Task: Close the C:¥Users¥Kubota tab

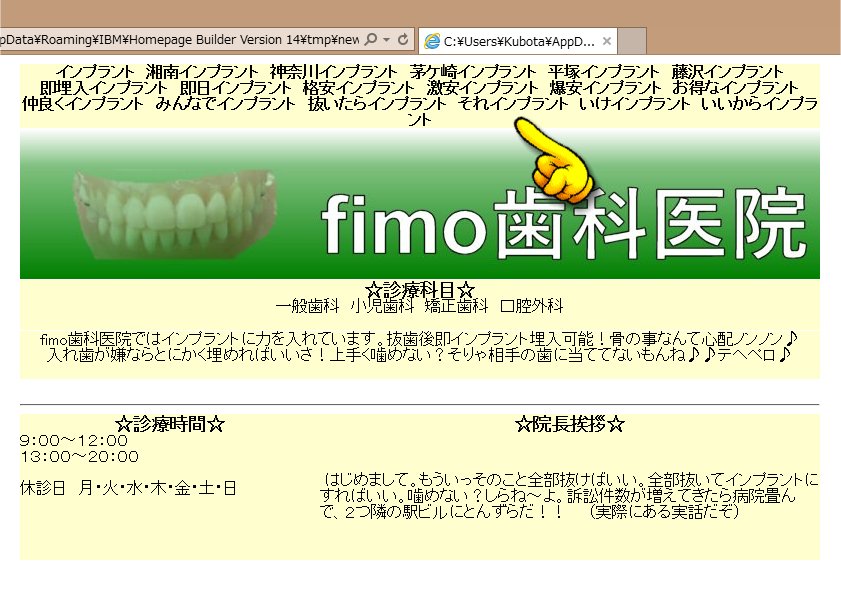Action: pyautogui.click(x=607, y=41)
